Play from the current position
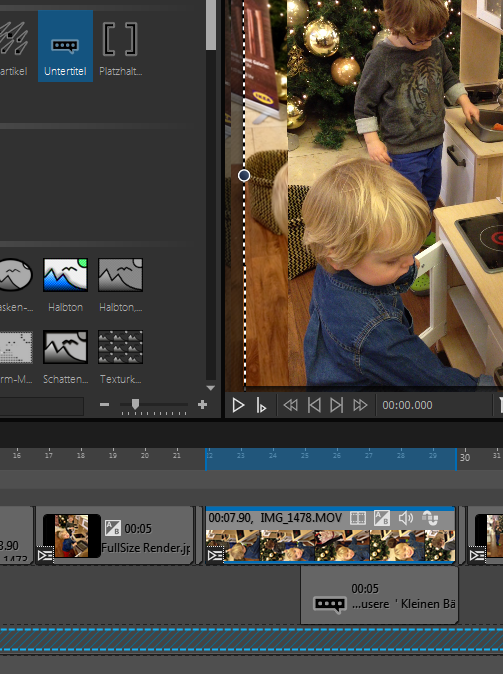 point(261,405)
